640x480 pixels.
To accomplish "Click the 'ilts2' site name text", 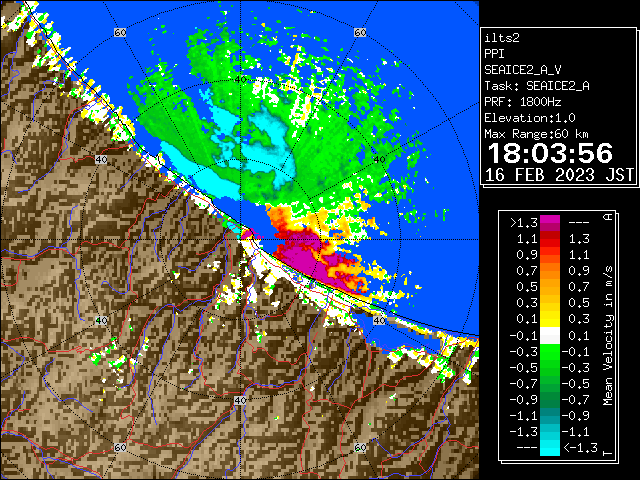I will point(502,38).
